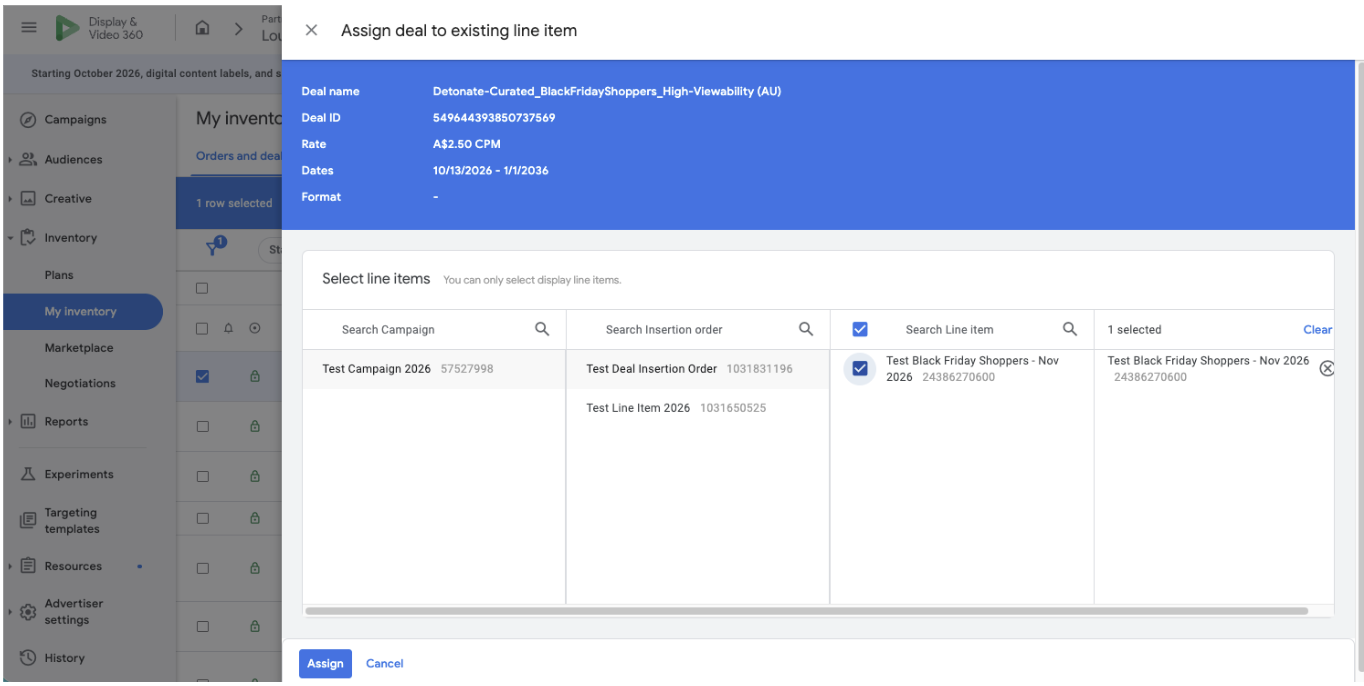Image resolution: width=1364 pixels, height=686 pixels.
Task: Collapse the Inventory sidebar section
Action: pos(10,238)
